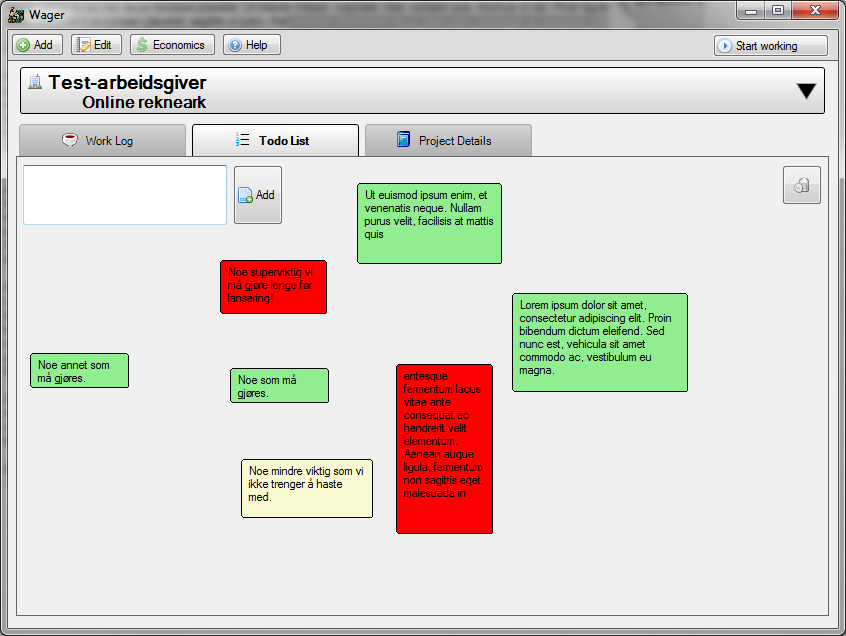Close the Wager window
Image resolution: width=846 pixels, height=636 pixels.
point(815,10)
